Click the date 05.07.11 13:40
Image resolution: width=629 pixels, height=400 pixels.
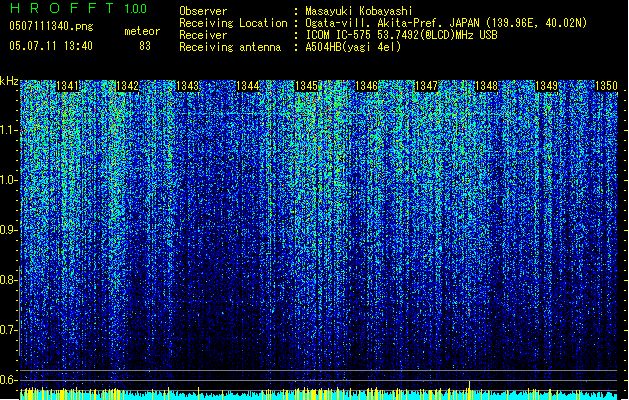click(x=51, y=46)
